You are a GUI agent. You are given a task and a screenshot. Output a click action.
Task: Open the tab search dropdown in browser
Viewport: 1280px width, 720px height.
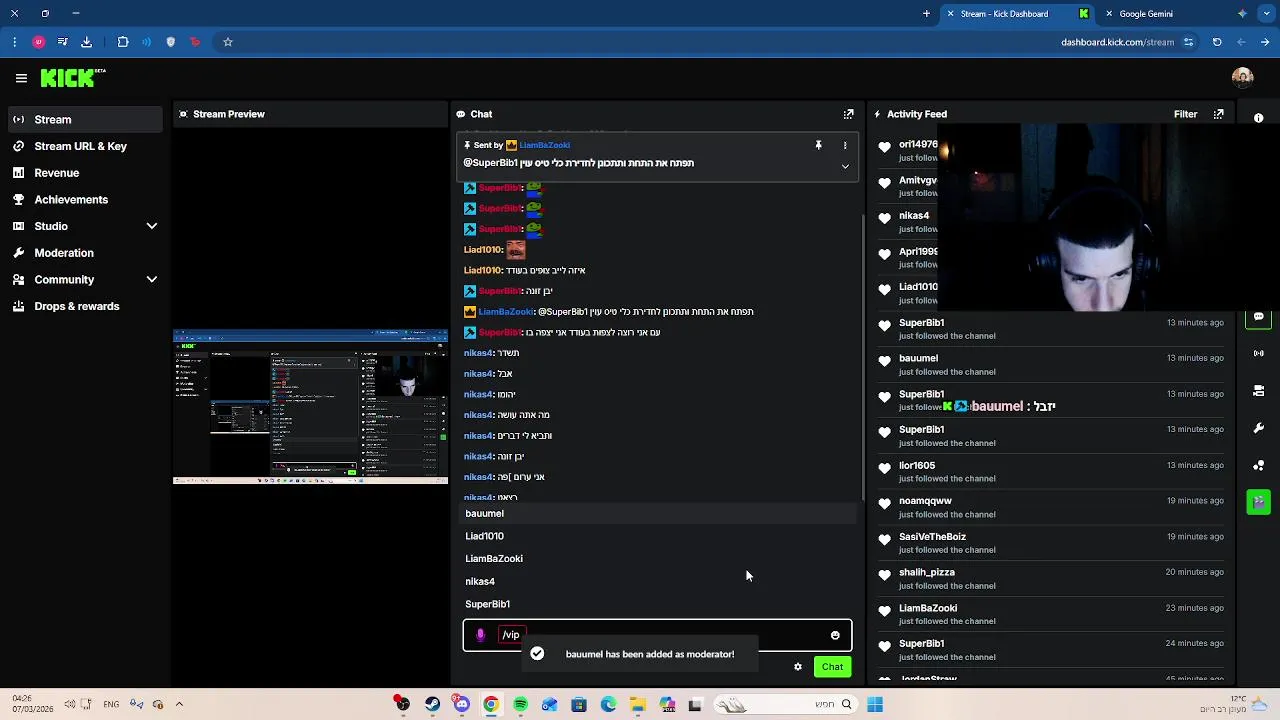1265,14
